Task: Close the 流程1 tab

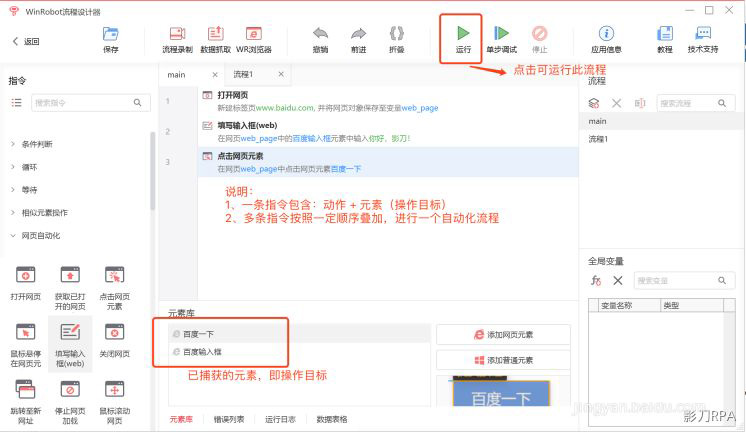Action: click(281, 74)
